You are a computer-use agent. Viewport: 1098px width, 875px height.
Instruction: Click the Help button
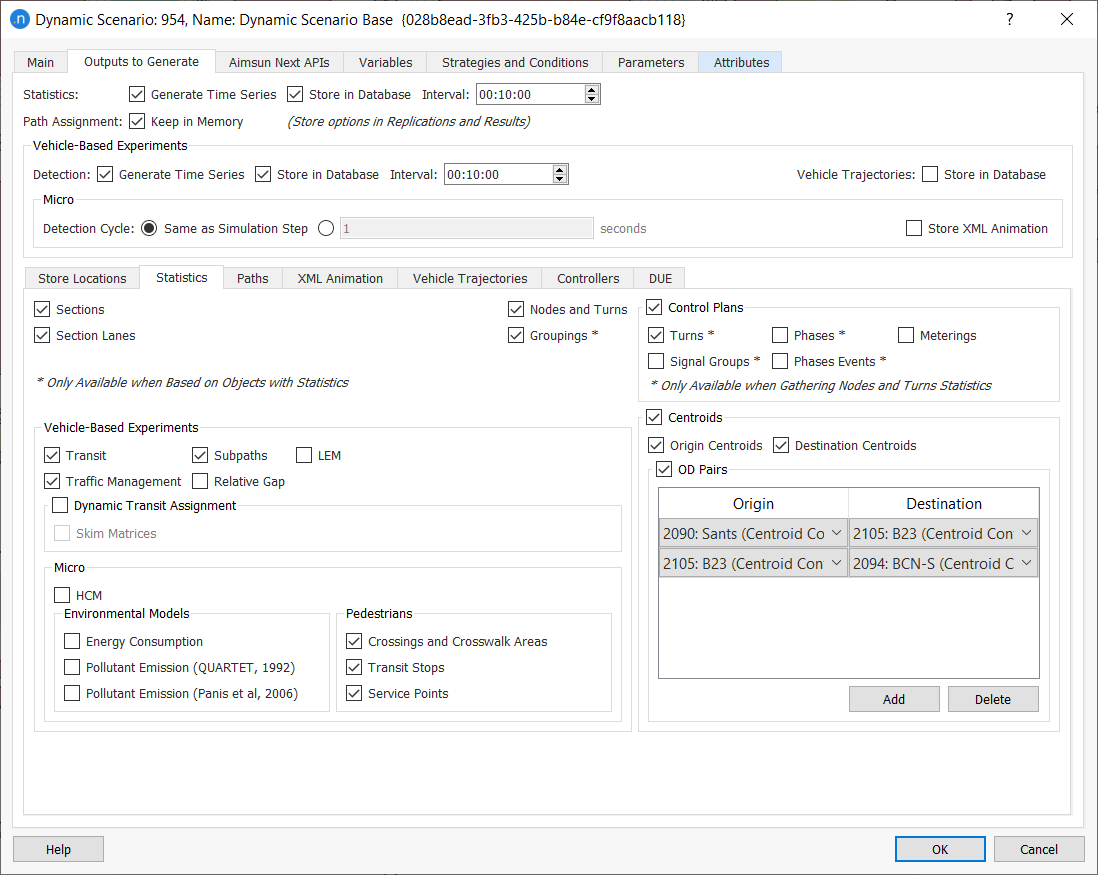tap(58, 849)
